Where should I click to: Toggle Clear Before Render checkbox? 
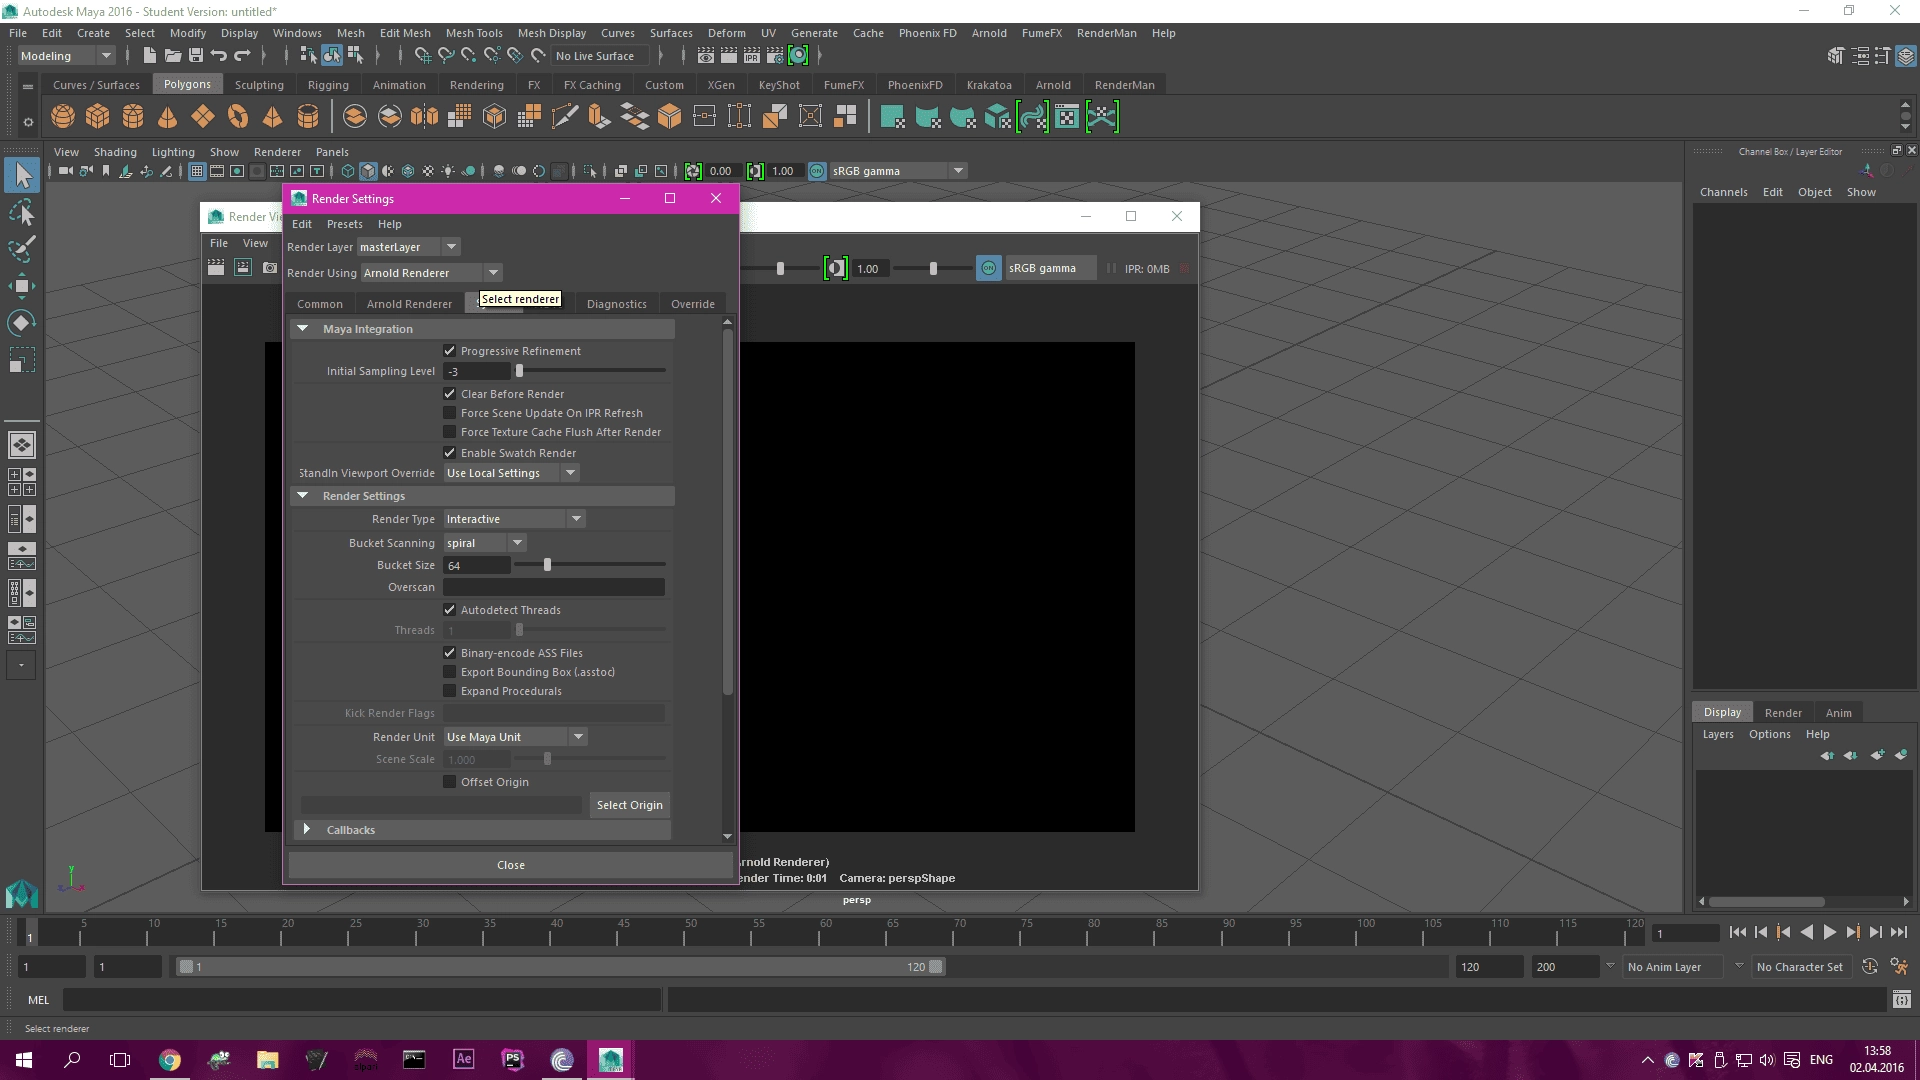pyautogui.click(x=450, y=394)
